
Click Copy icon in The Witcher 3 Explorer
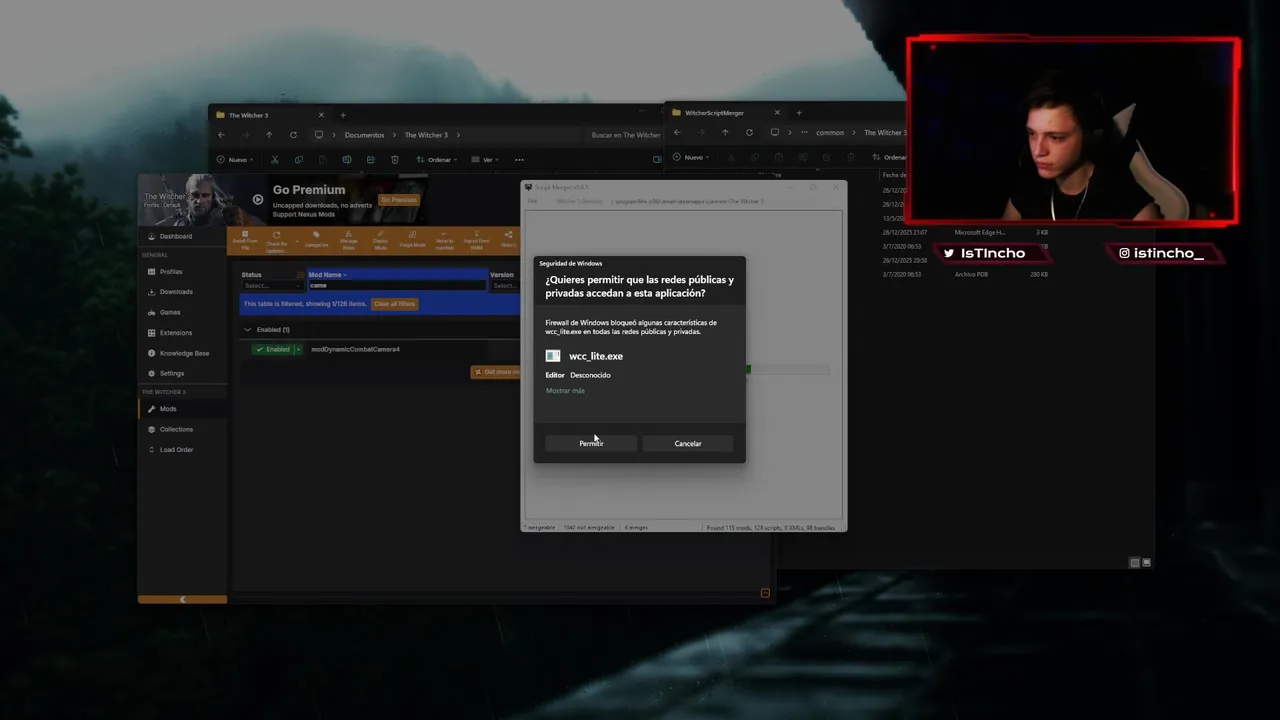[299, 160]
